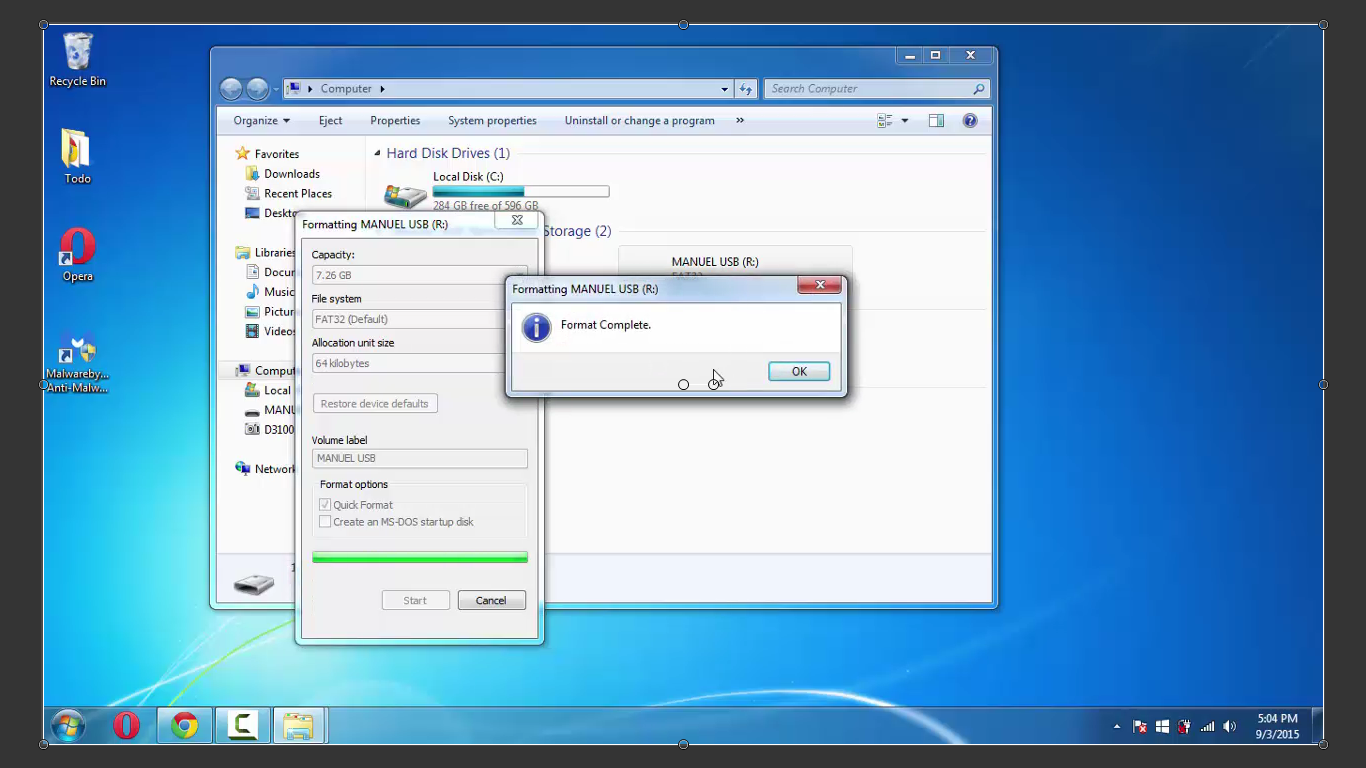The image size is (1366, 768).
Task: Click the search magnifier icon
Action: click(979, 89)
